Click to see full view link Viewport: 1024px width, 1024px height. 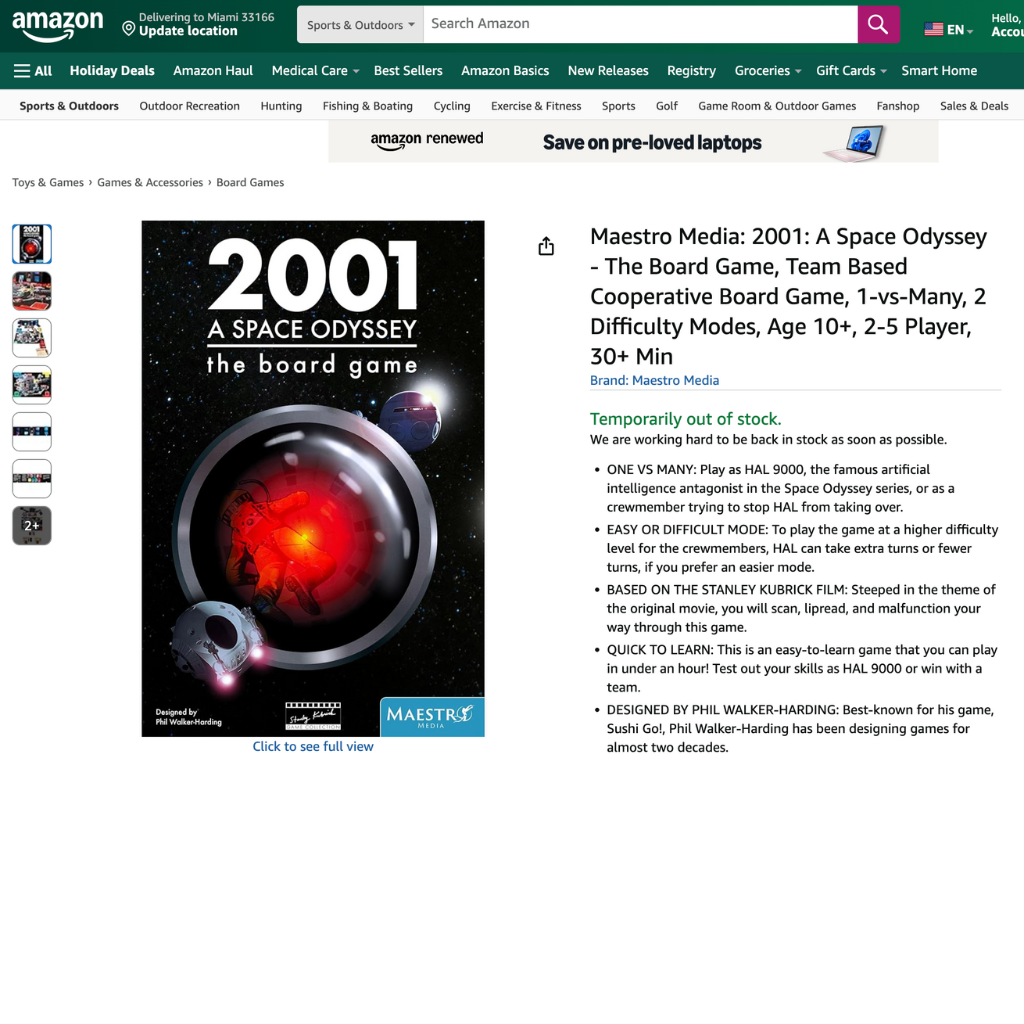pyautogui.click(x=313, y=746)
